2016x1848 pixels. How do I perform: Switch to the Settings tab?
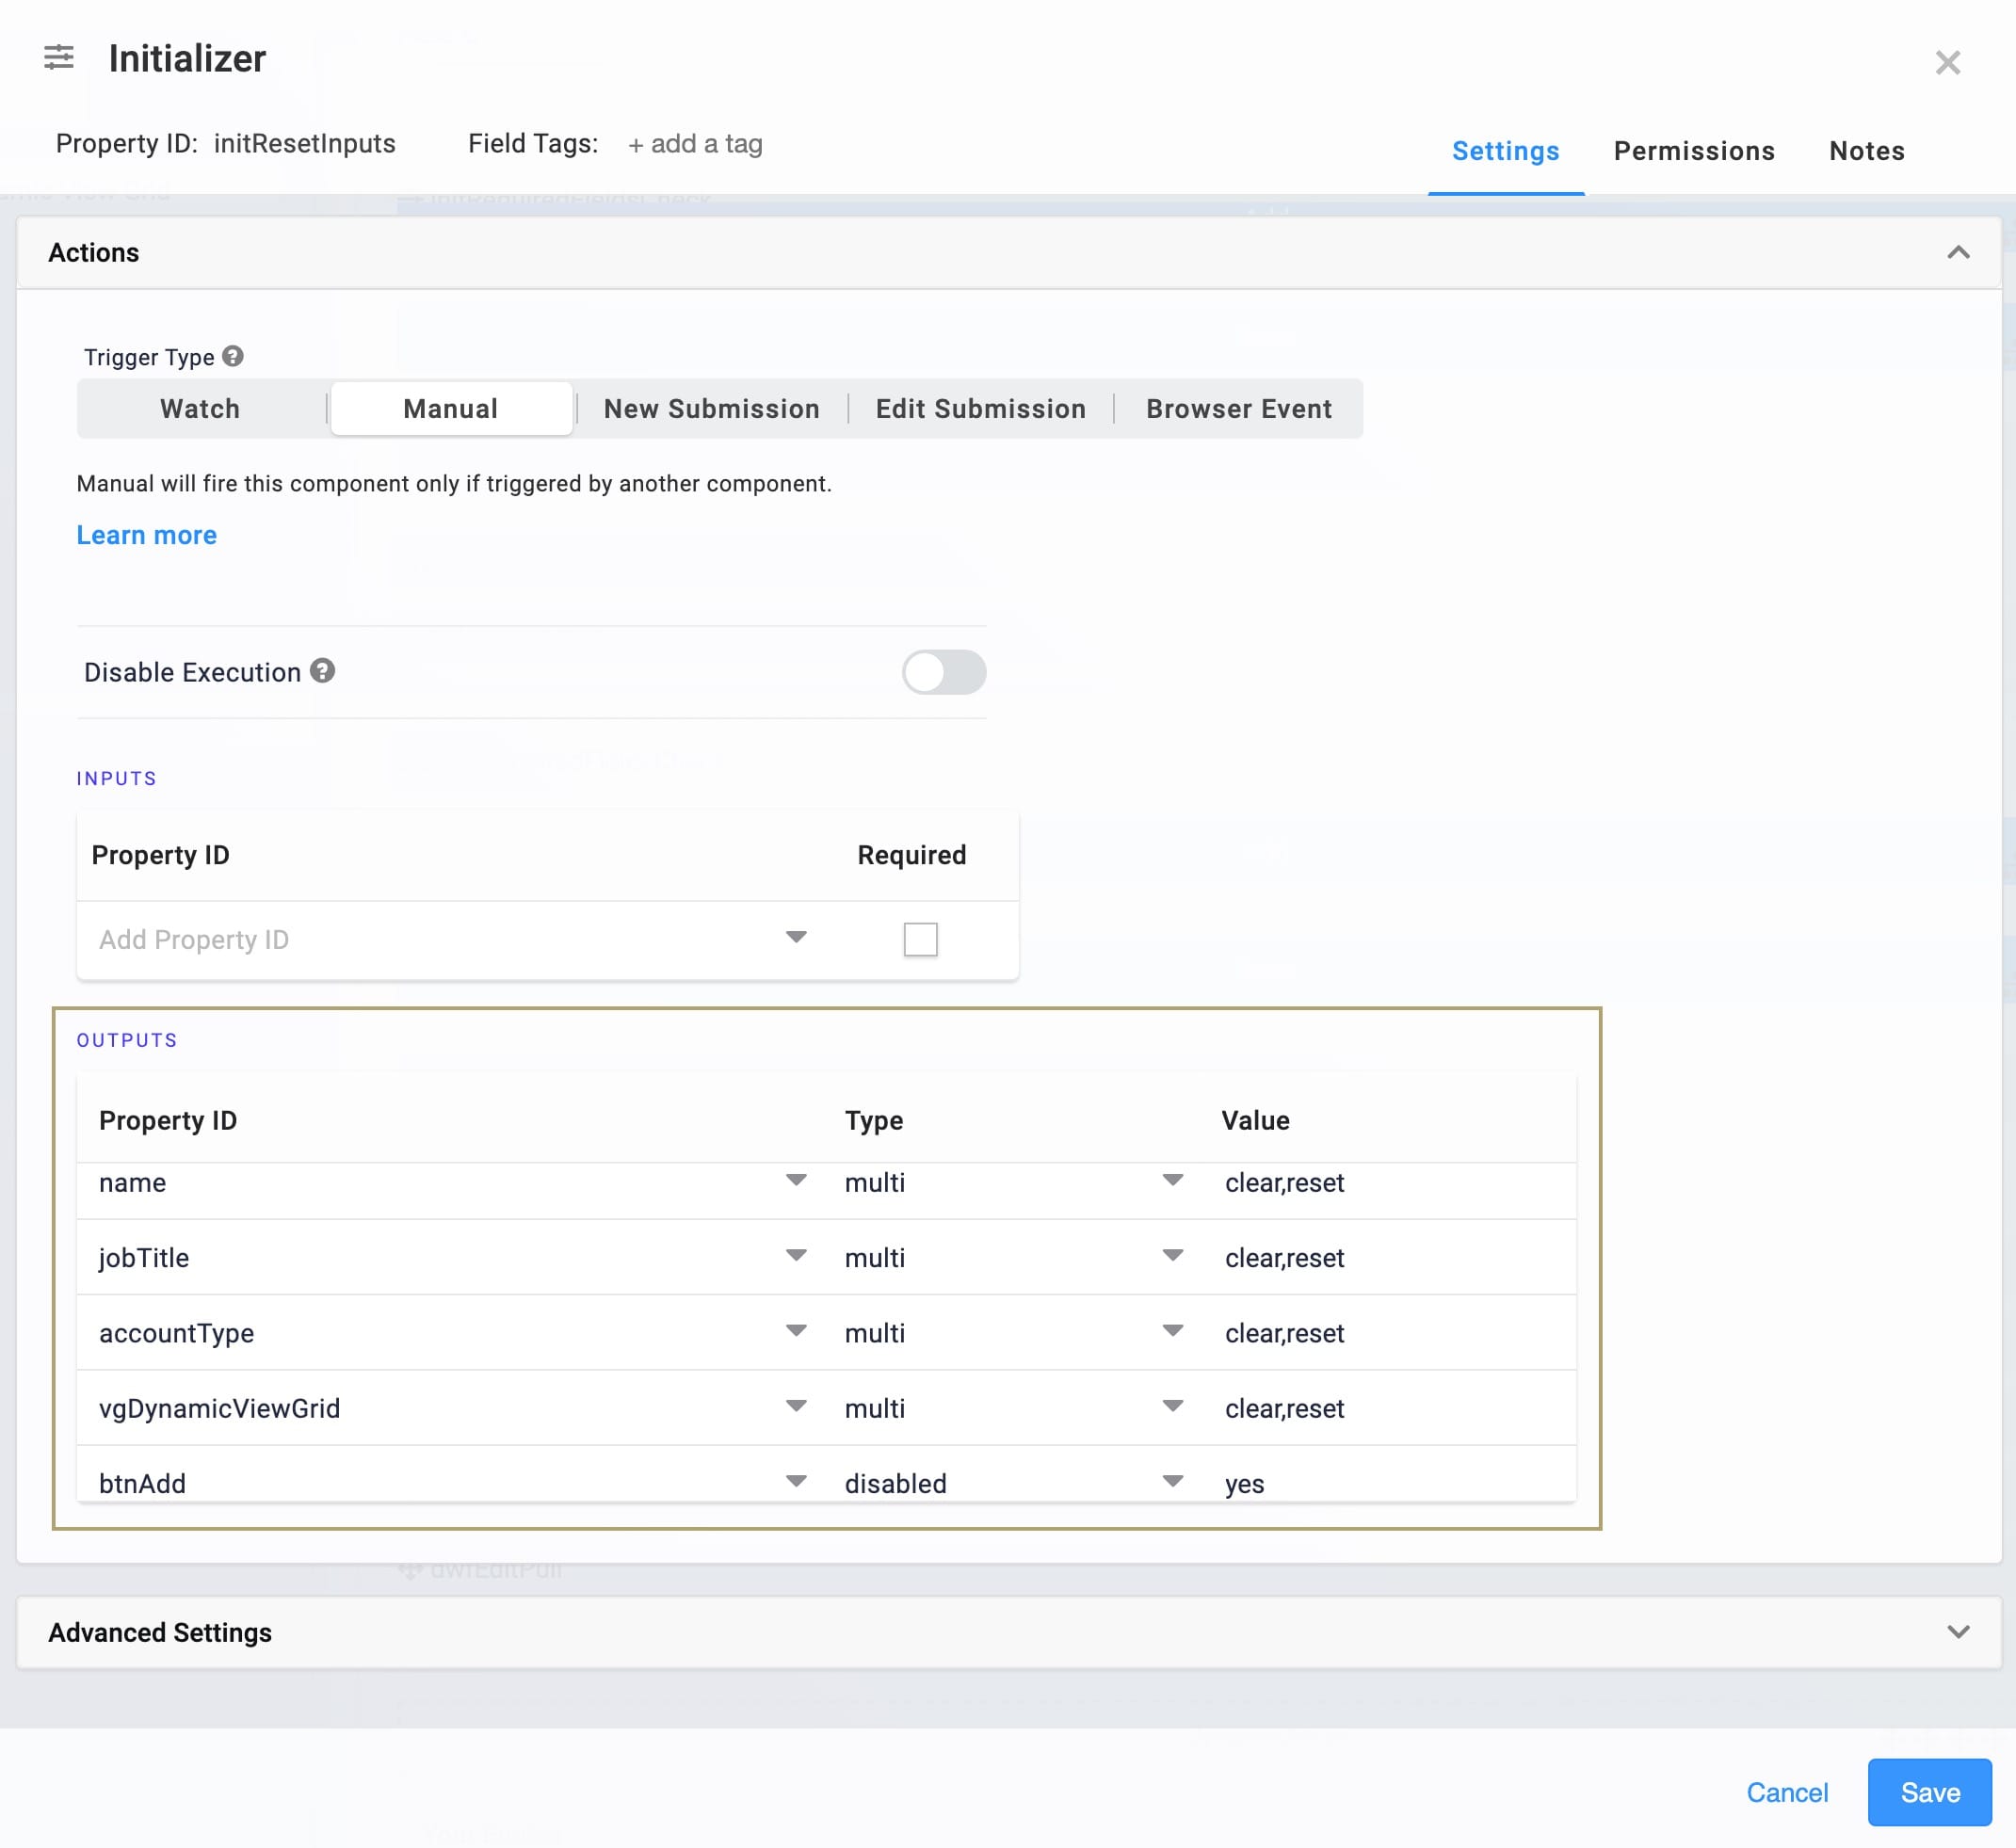[x=1505, y=151]
